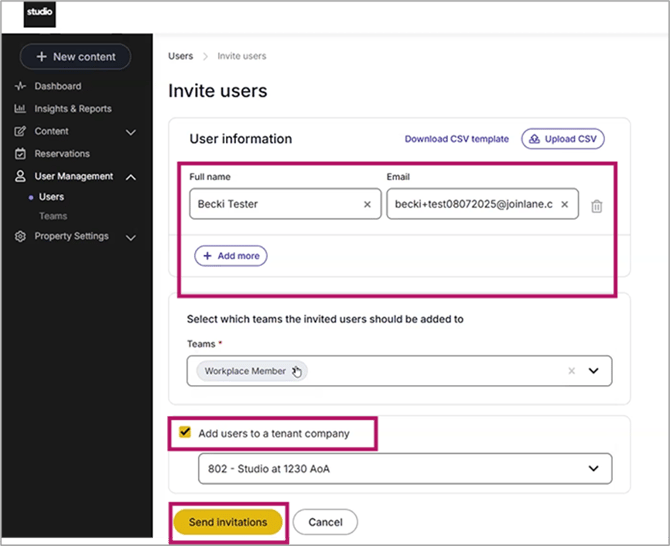Image resolution: width=670 pixels, height=546 pixels.
Task: Expand Property Settings chevron
Action: click(x=131, y=237)
